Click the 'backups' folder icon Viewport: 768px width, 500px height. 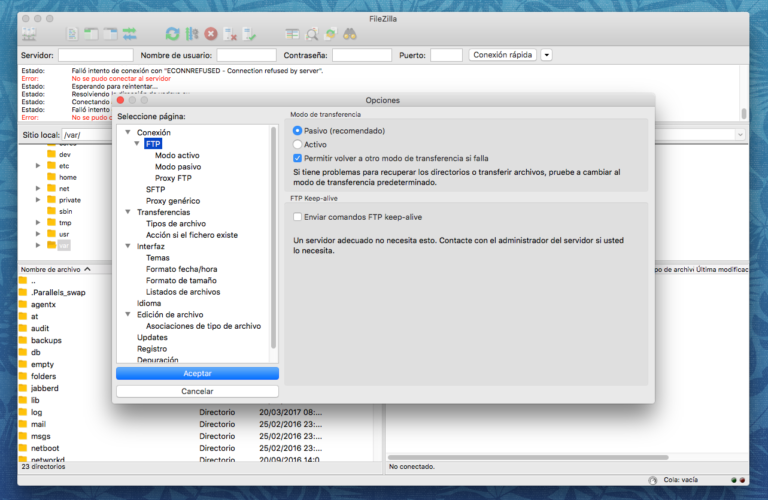(x=23, y=340)
